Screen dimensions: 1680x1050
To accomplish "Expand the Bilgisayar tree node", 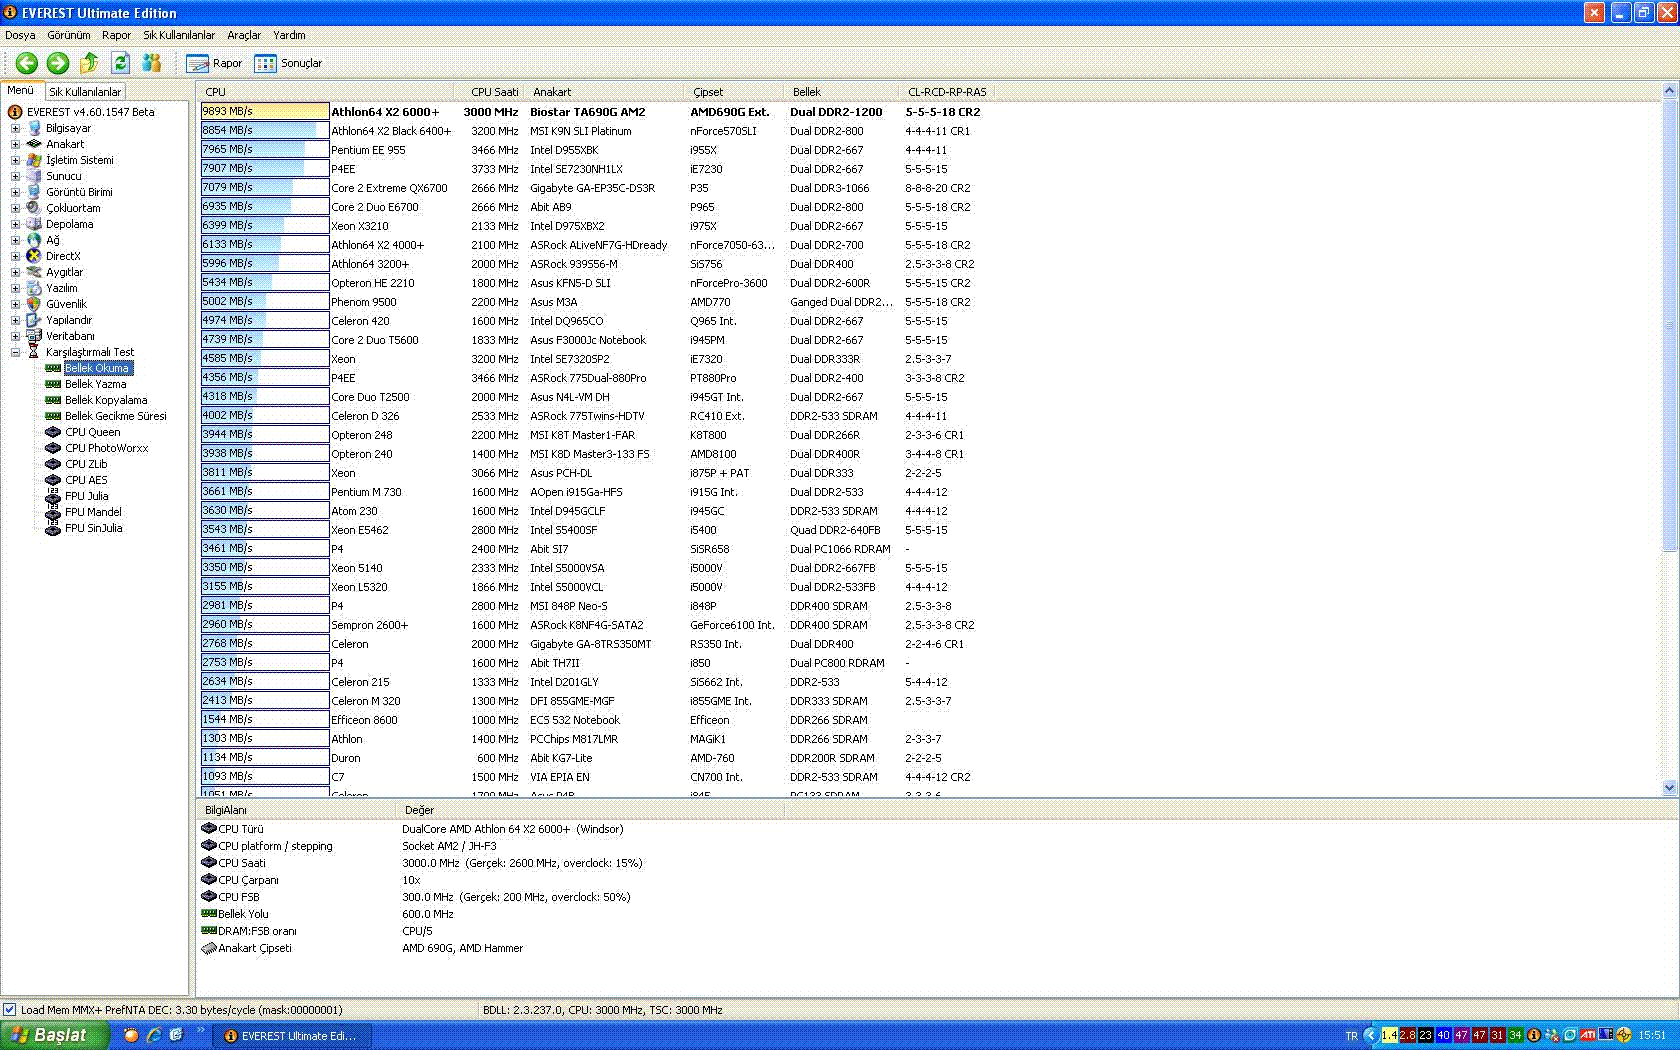I will coord(15,128).
